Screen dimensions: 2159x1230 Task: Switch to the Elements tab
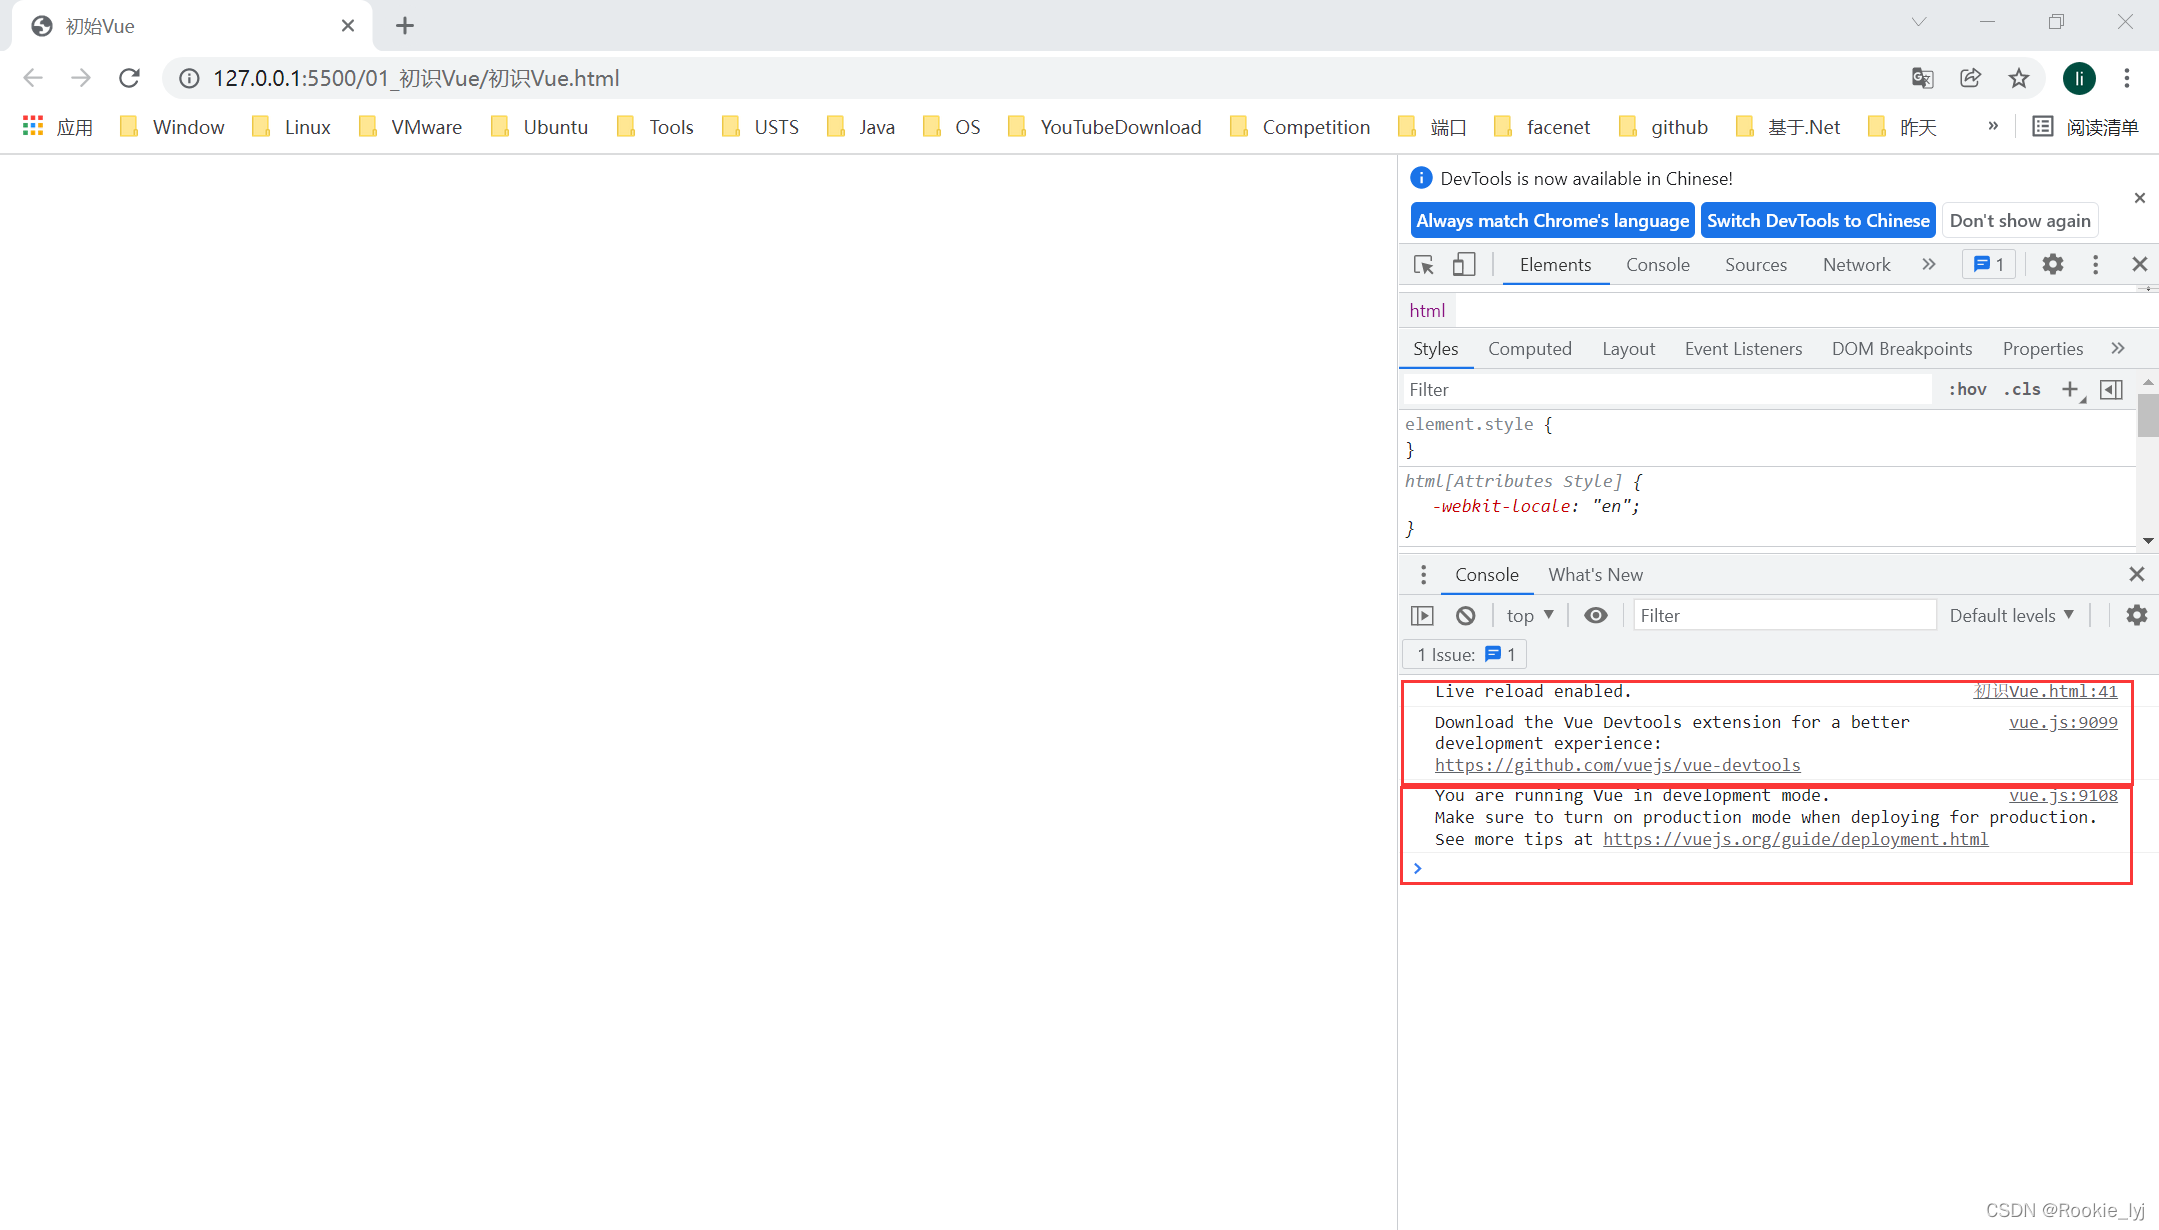pos(1555,264)
